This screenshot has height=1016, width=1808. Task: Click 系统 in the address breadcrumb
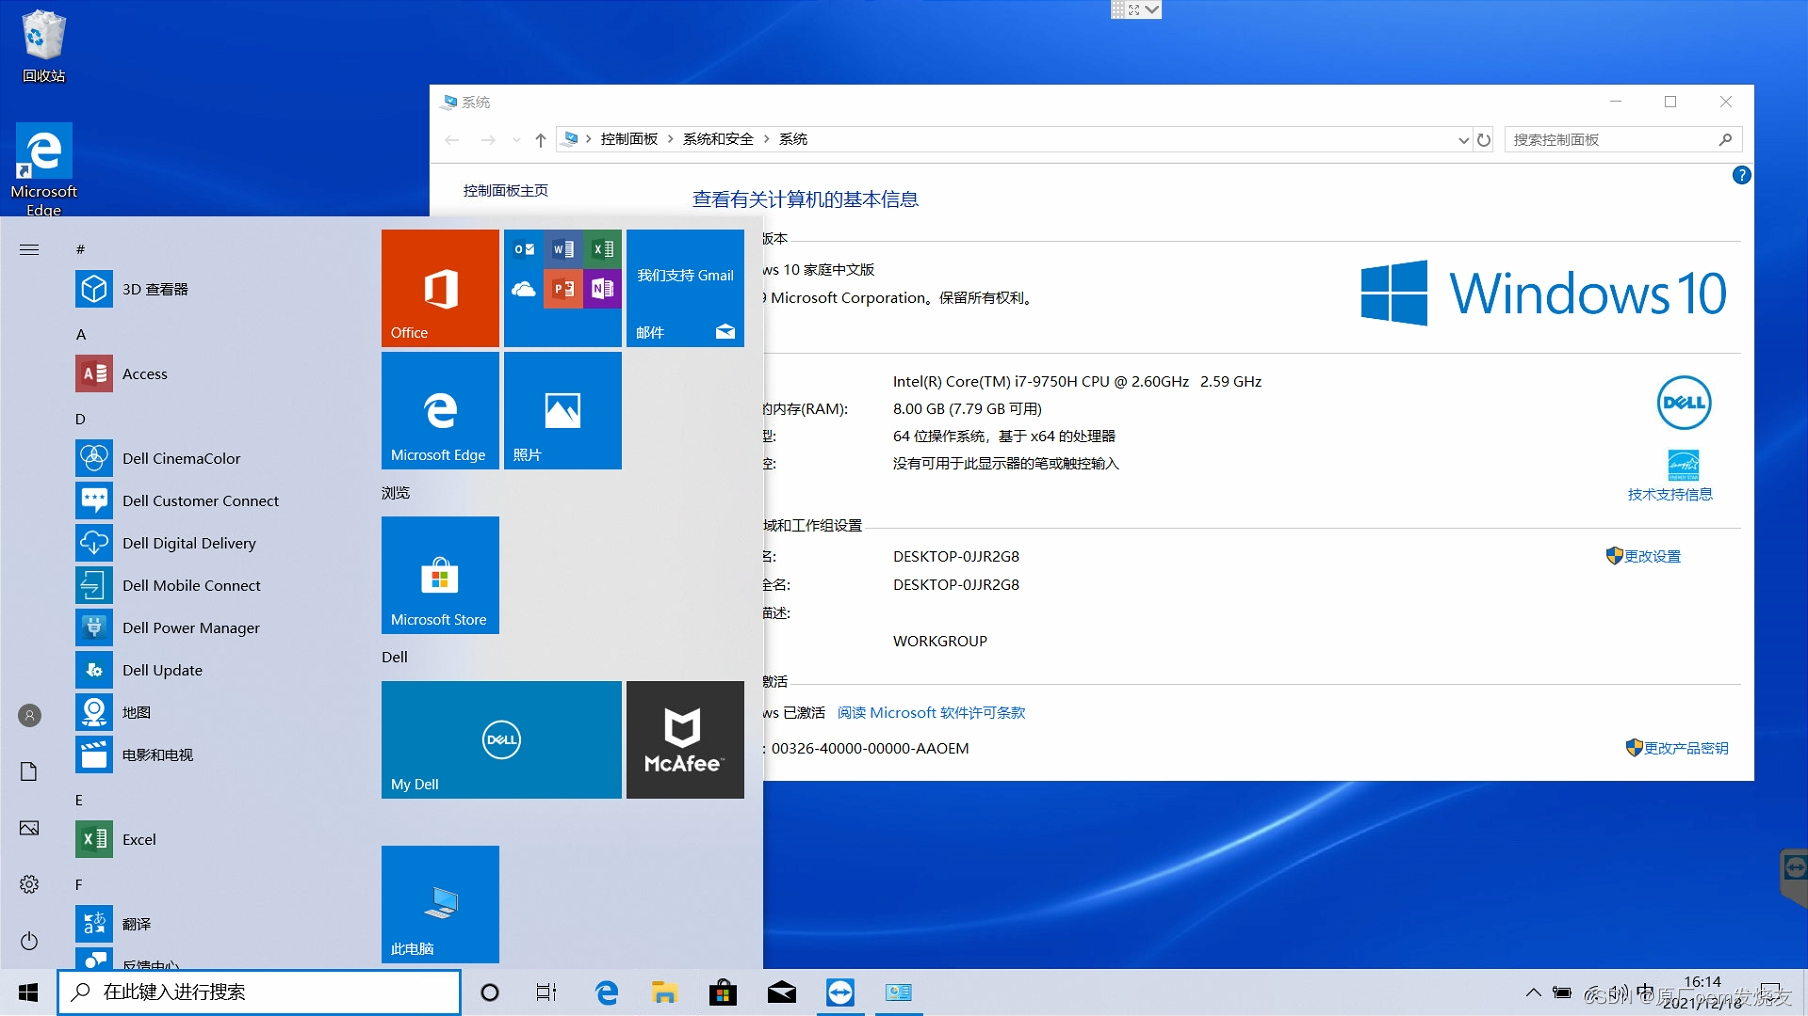point(793,139)
